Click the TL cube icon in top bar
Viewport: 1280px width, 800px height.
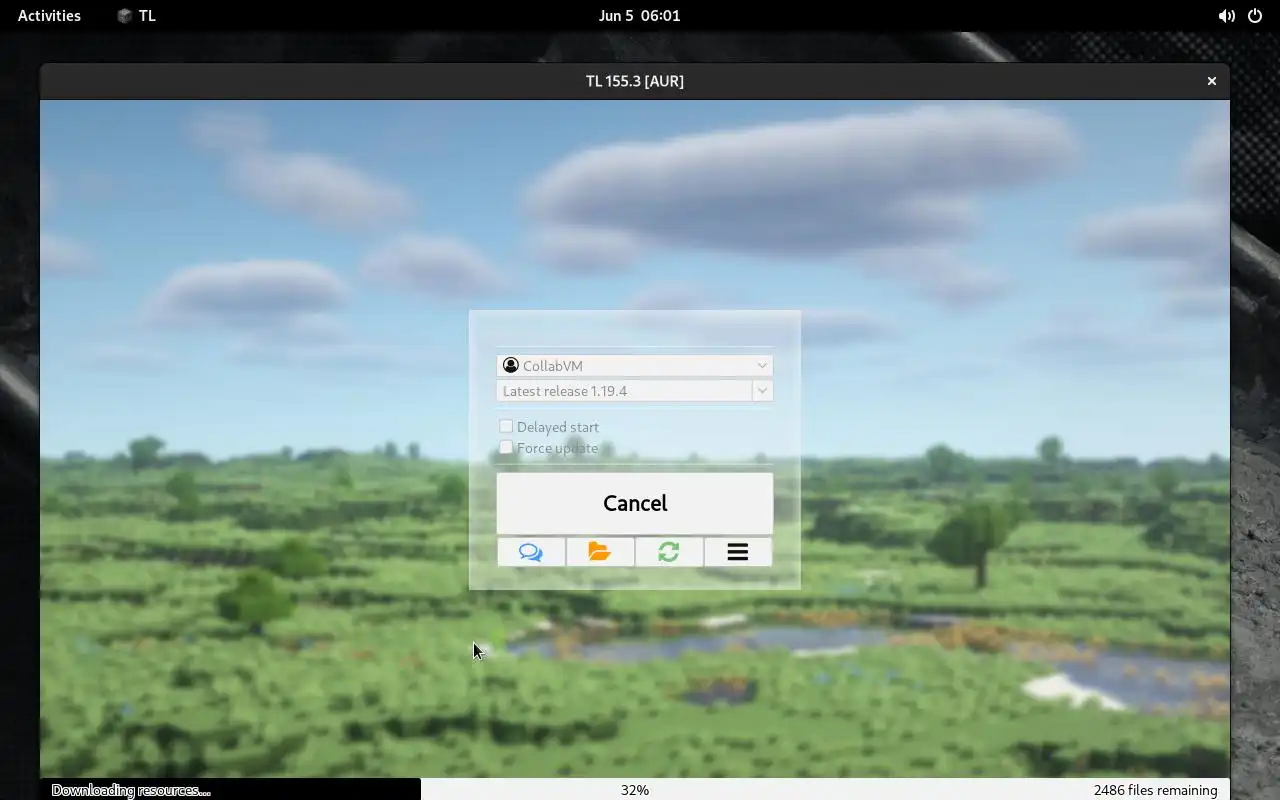(125, 16)
